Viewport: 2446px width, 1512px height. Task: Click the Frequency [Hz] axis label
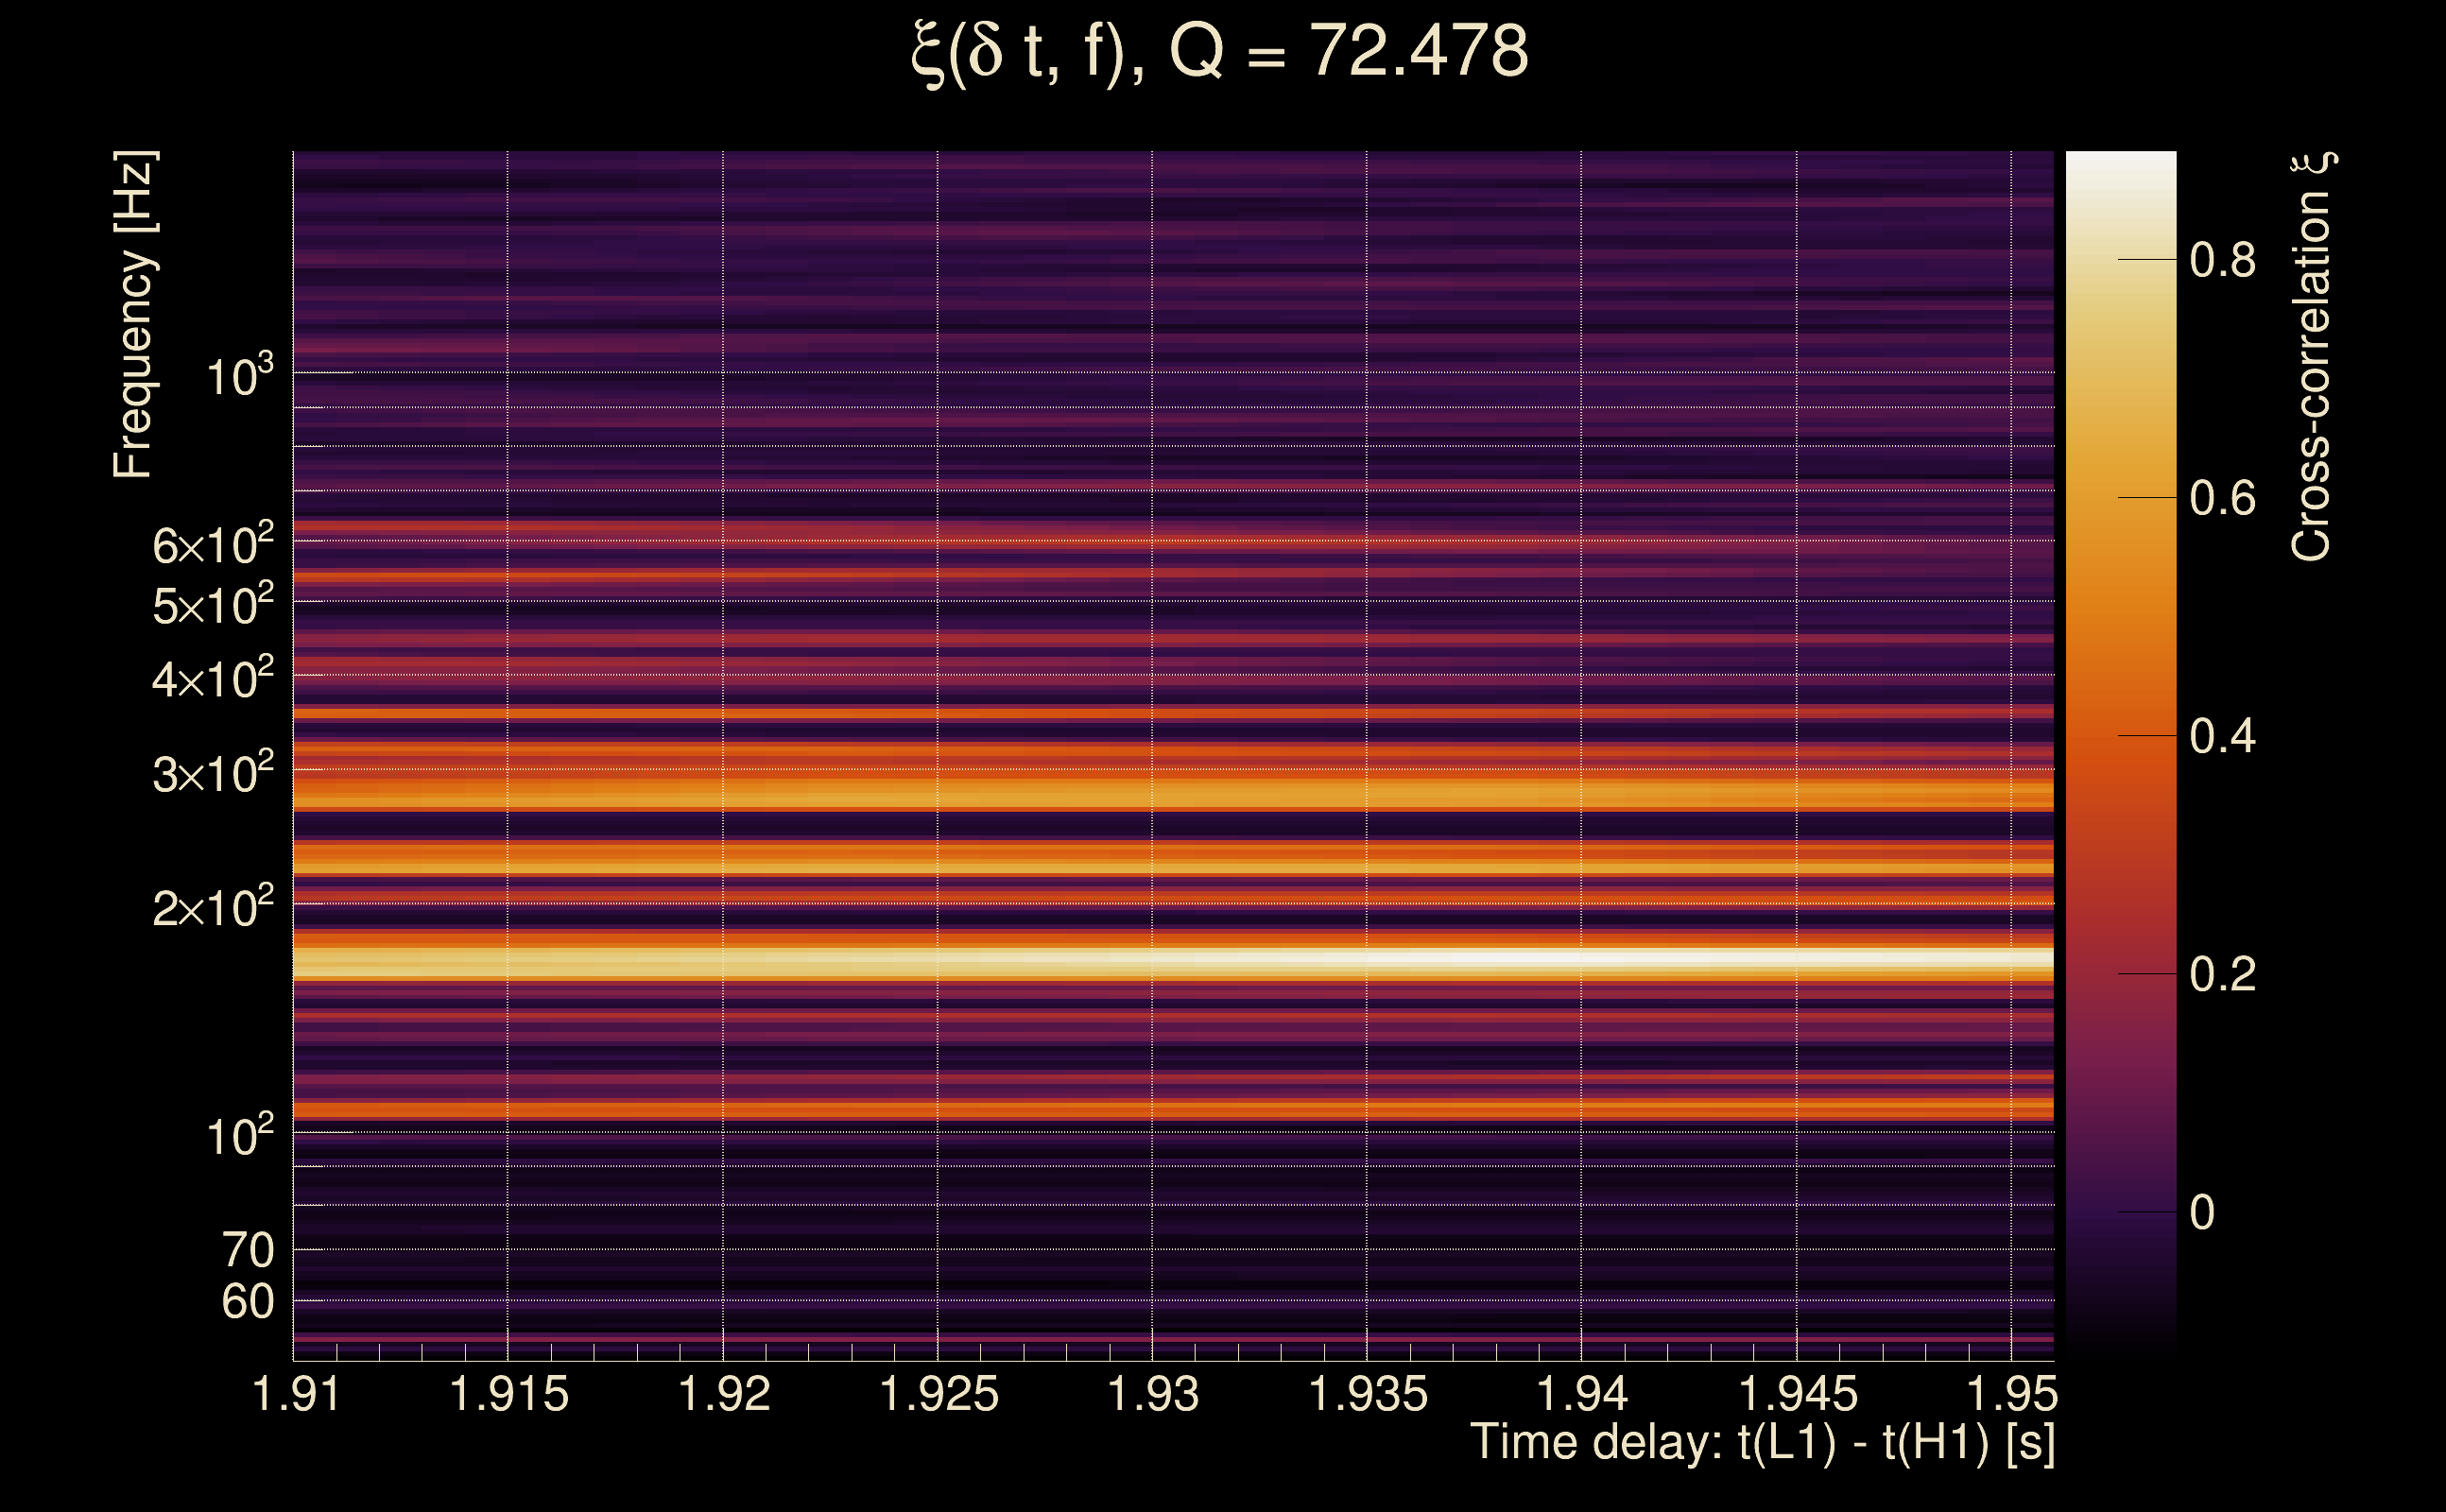pos(133,315)
